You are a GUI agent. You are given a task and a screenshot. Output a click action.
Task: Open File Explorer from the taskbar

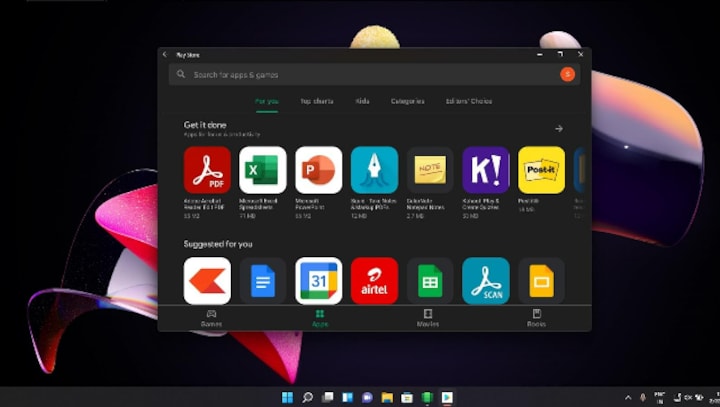point(387,397)
